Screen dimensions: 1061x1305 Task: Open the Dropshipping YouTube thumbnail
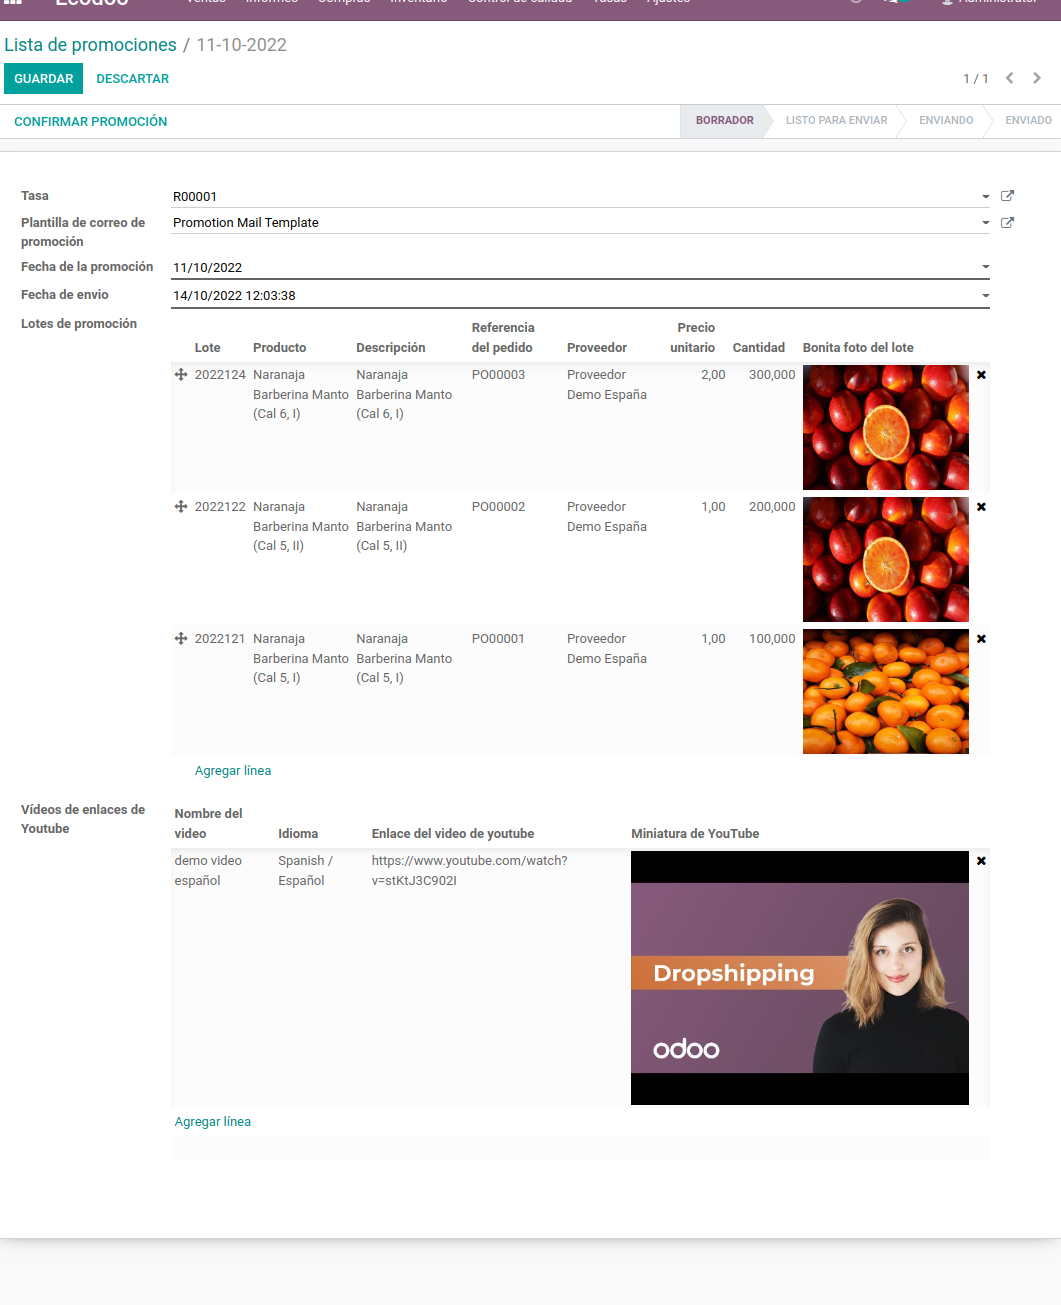point(800,978)
